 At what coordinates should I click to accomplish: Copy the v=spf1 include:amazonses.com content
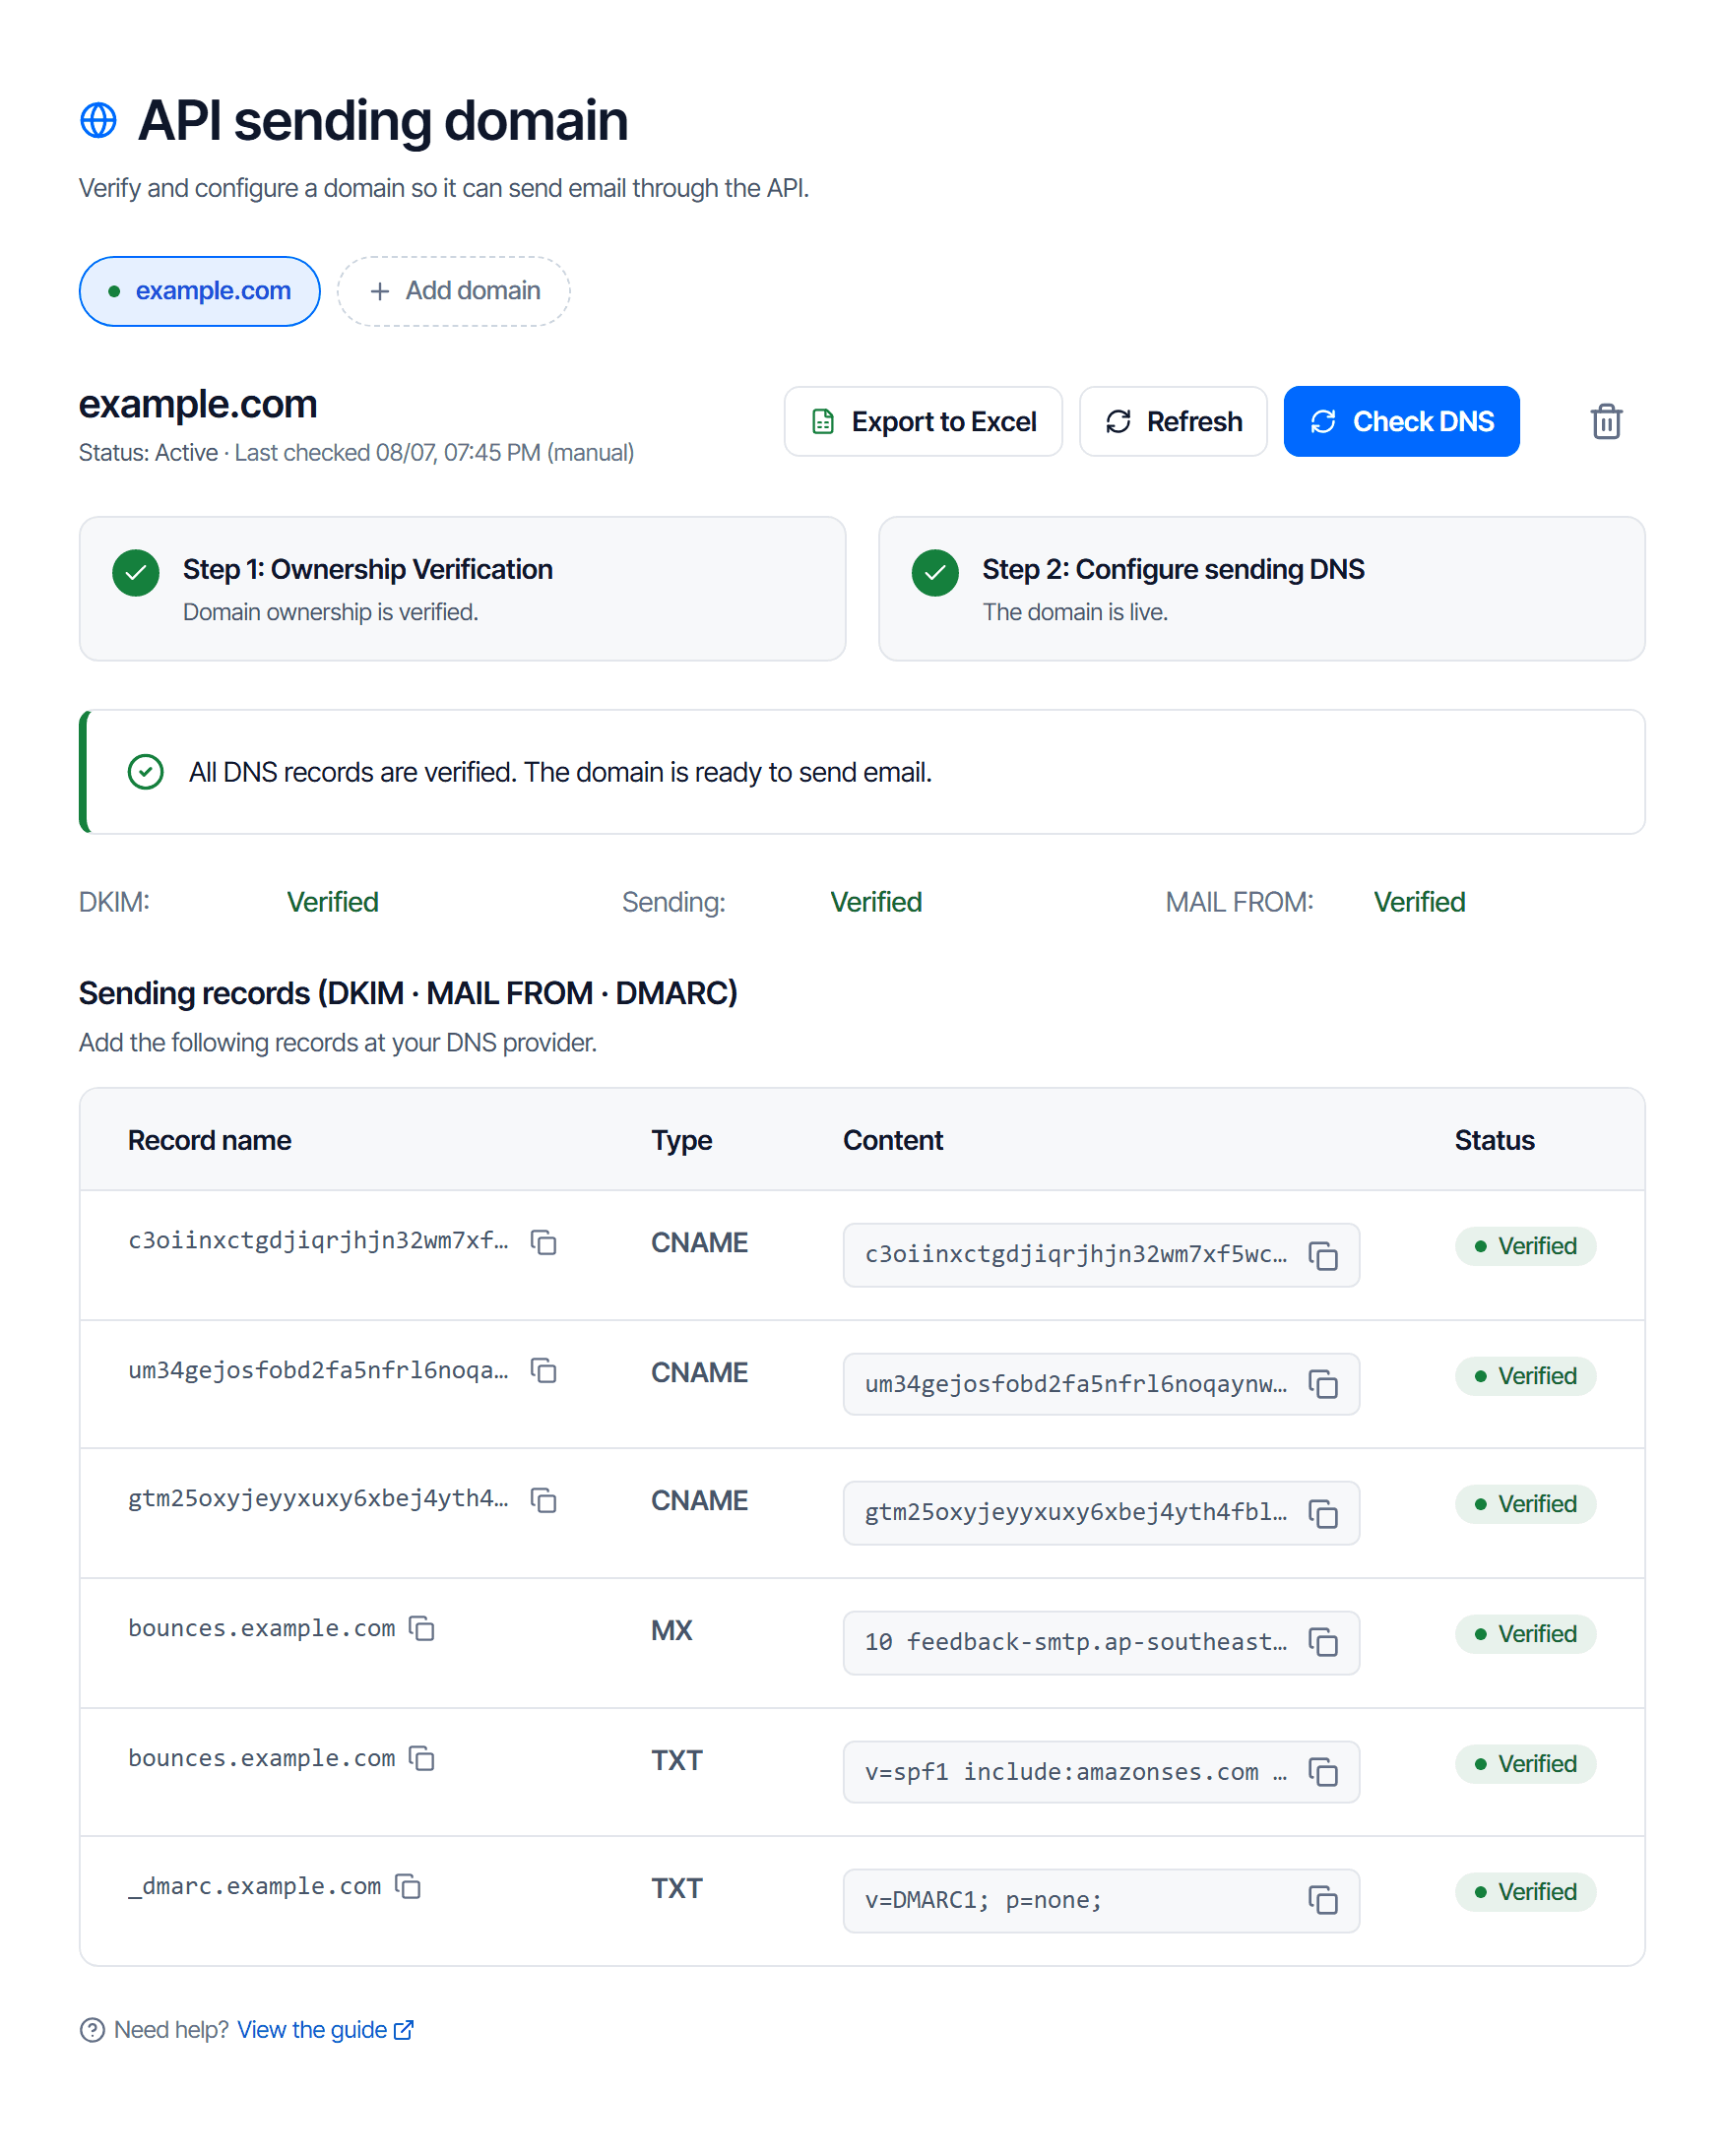click(1323, 1772)
